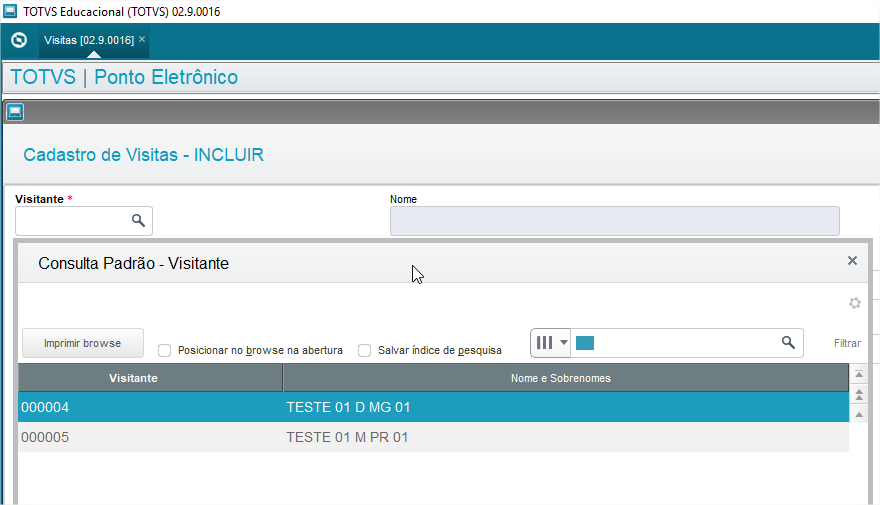The image size is (880, 505).
Task: Move up one row with arrow icon
Action: 859,415
